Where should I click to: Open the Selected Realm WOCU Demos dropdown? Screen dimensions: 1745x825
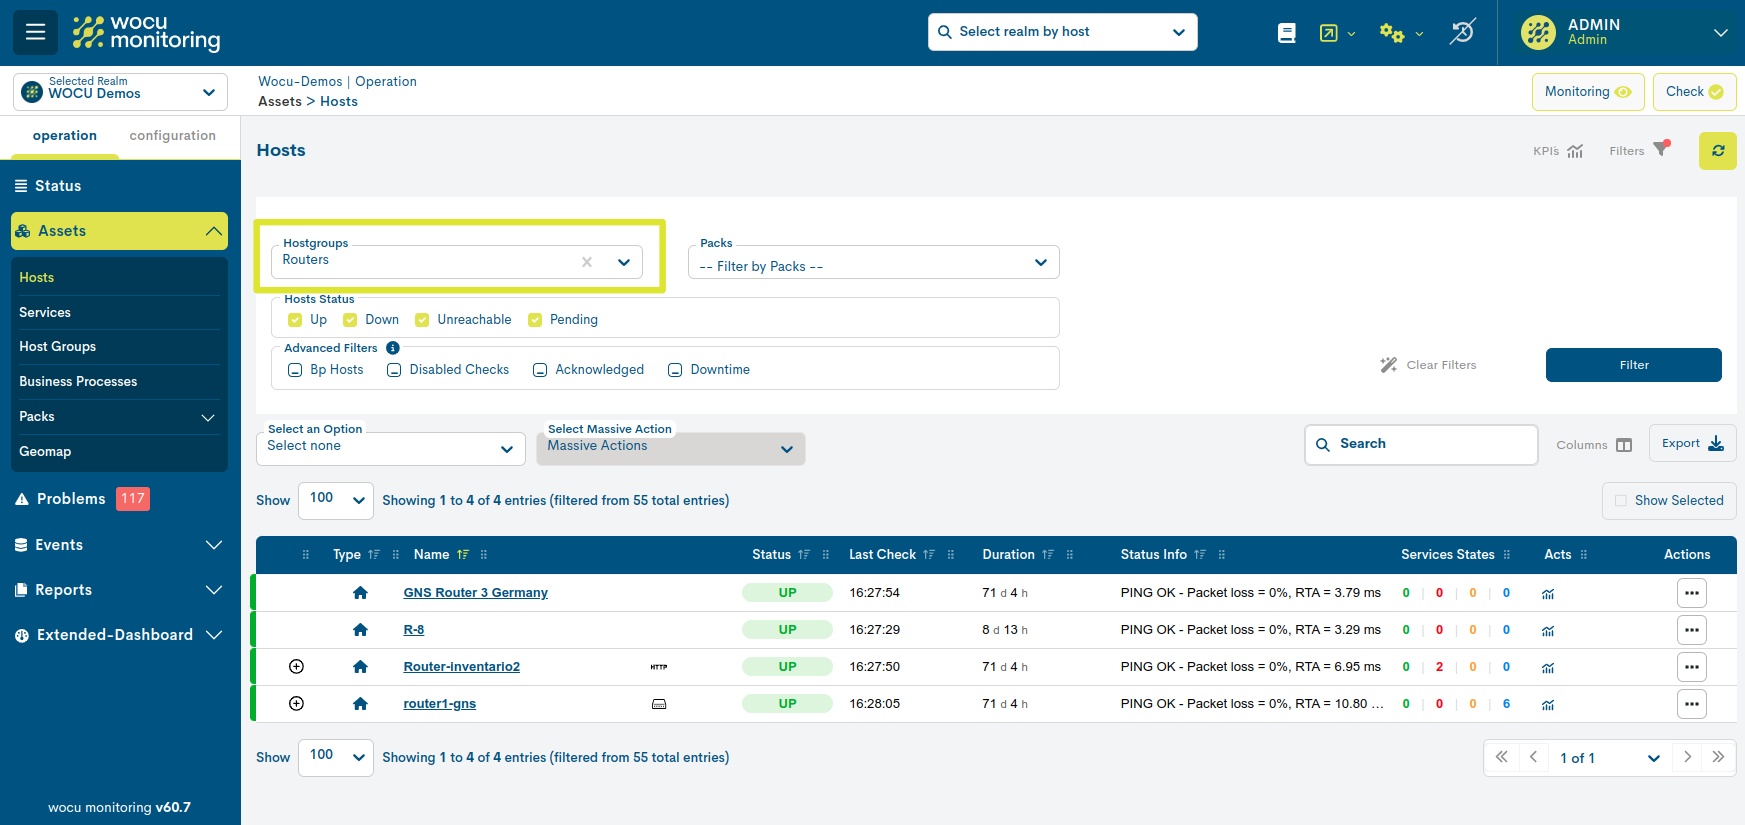coord(120,92)
